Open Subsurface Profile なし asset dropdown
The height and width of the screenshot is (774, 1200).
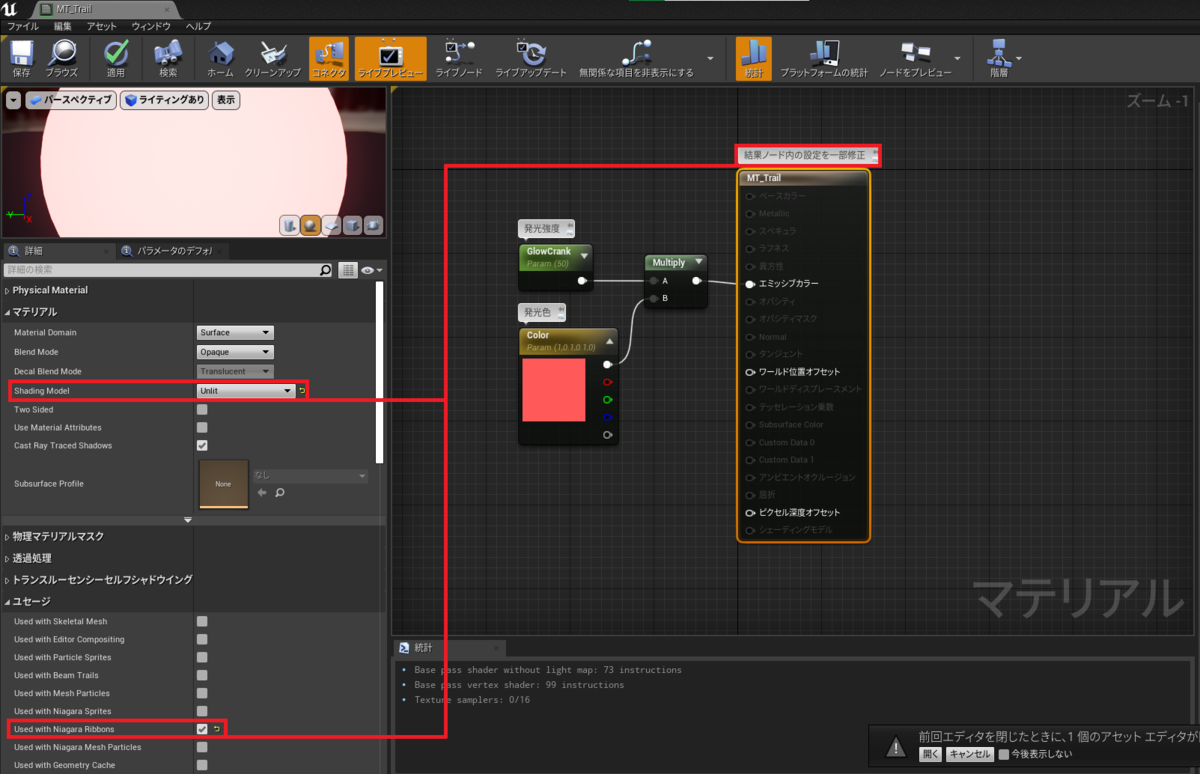pos(310,476)
